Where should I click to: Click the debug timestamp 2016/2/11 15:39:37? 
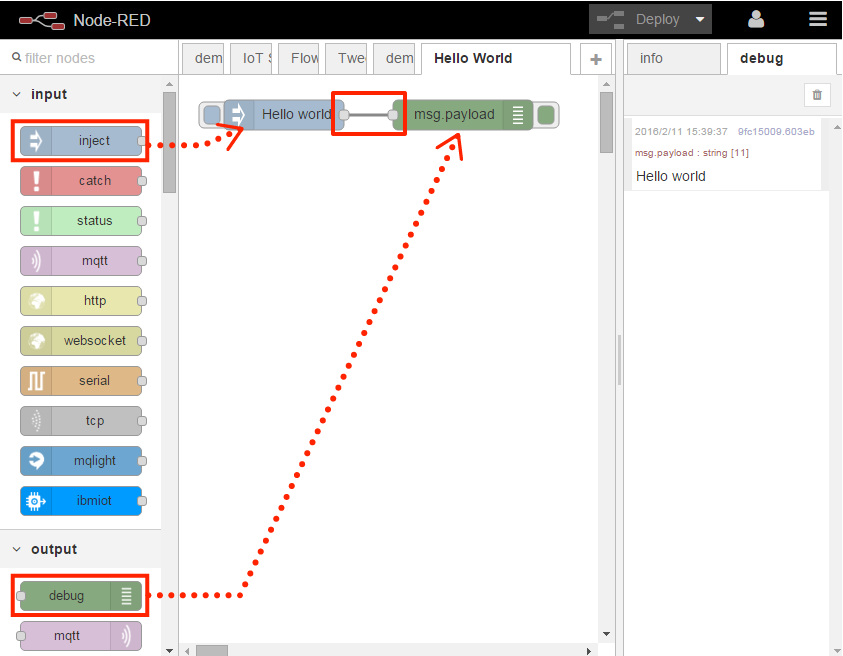(x=681, y=132)
